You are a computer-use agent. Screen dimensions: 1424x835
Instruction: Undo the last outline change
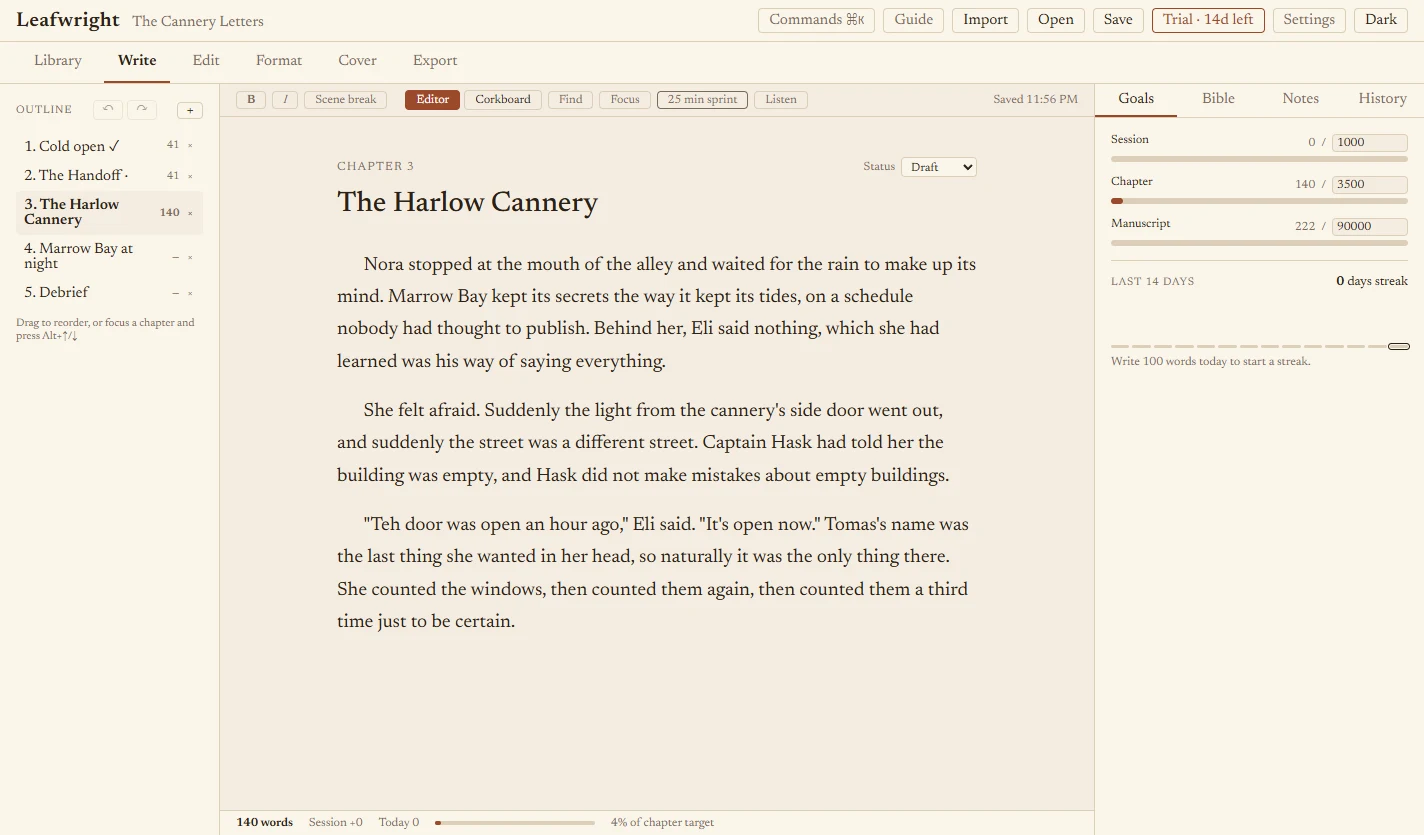[108, 110]
